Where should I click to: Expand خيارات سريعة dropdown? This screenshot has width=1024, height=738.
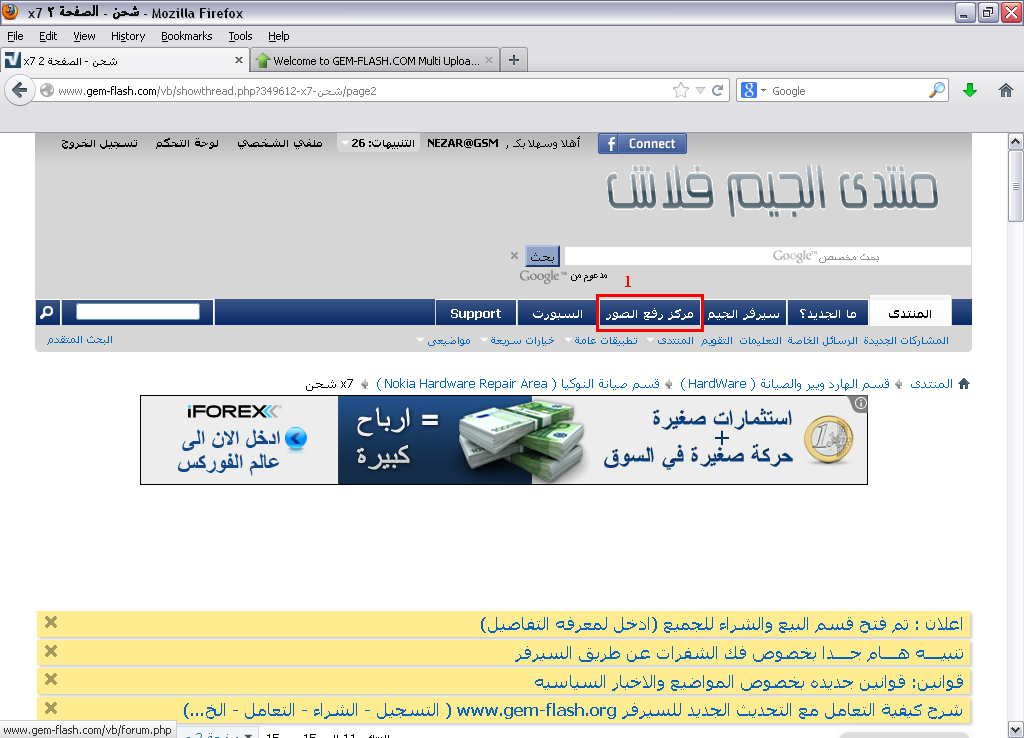coord(517,340)
